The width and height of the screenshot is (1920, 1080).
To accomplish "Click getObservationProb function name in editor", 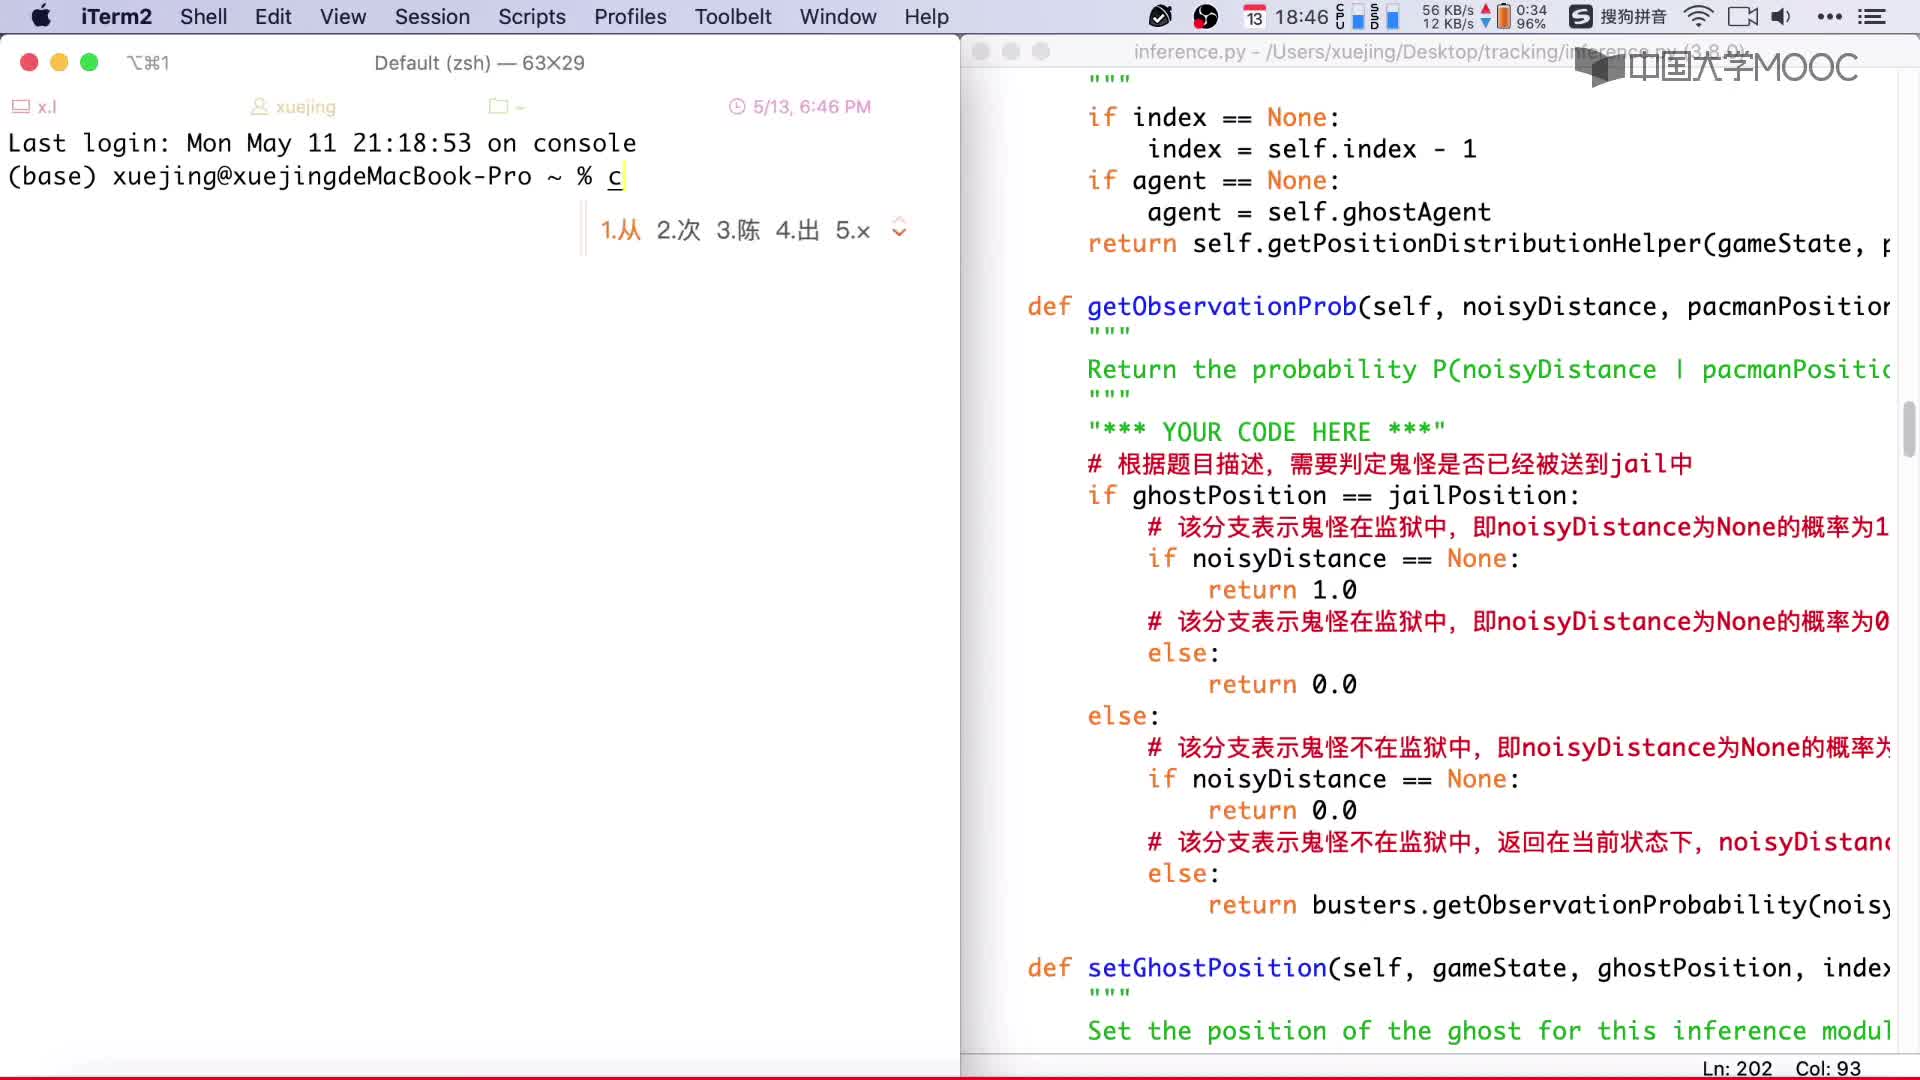I will pos(1221,306).
